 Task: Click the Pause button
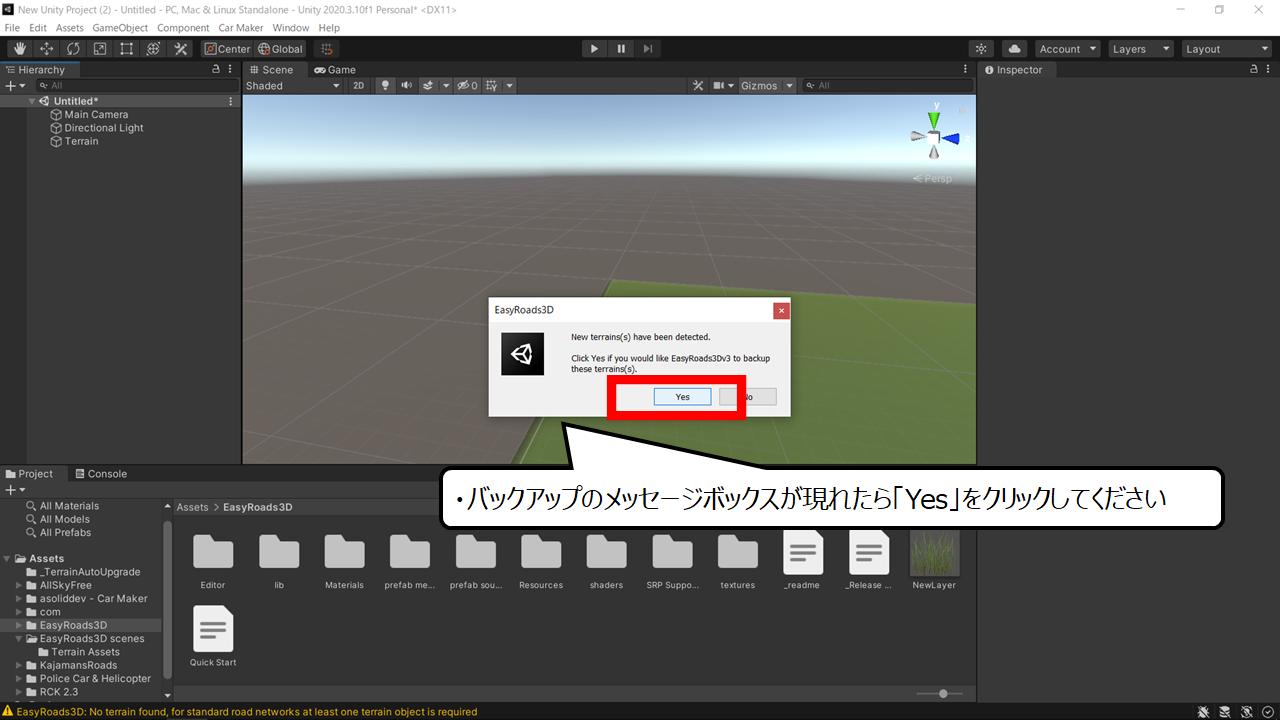[621, 49]
